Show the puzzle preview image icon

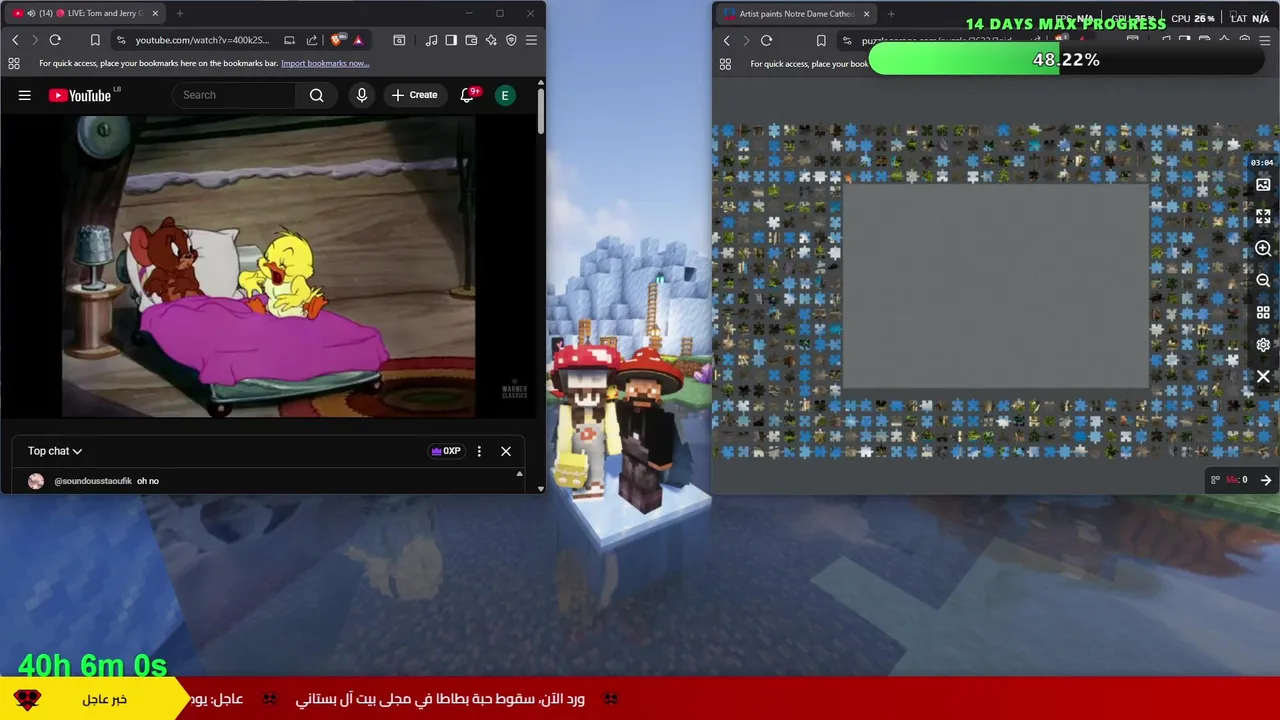click(x=1263, y=184)
